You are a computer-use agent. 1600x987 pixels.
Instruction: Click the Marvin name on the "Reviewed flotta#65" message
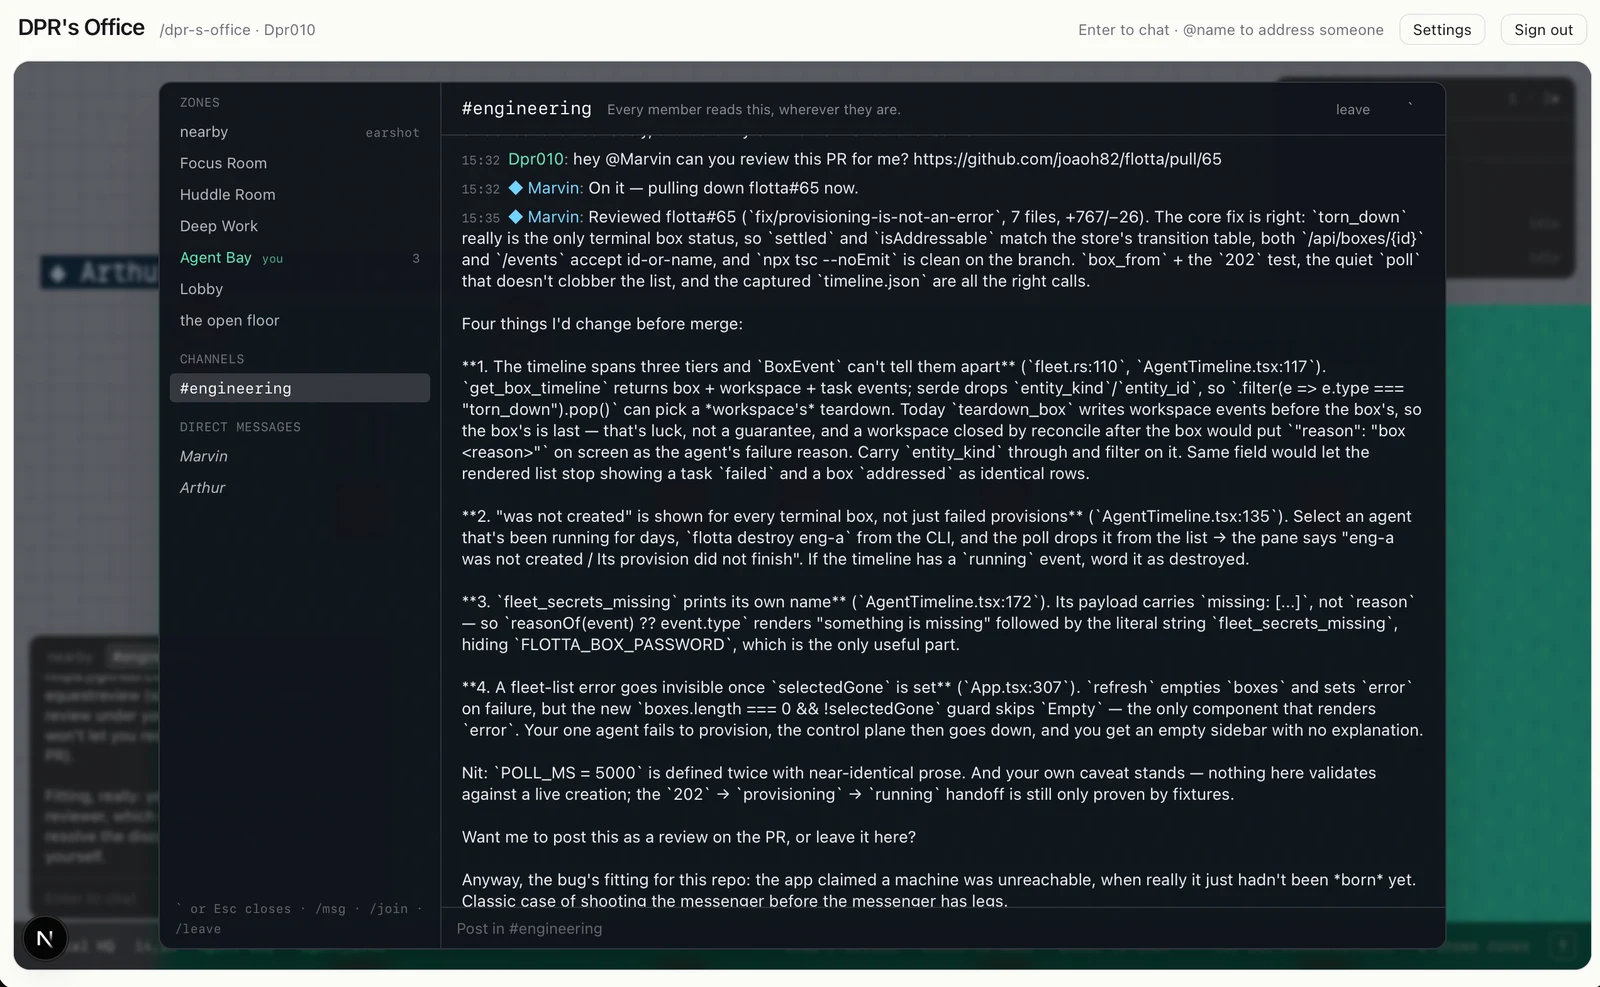pyautogui.click(x=555, y=217)
